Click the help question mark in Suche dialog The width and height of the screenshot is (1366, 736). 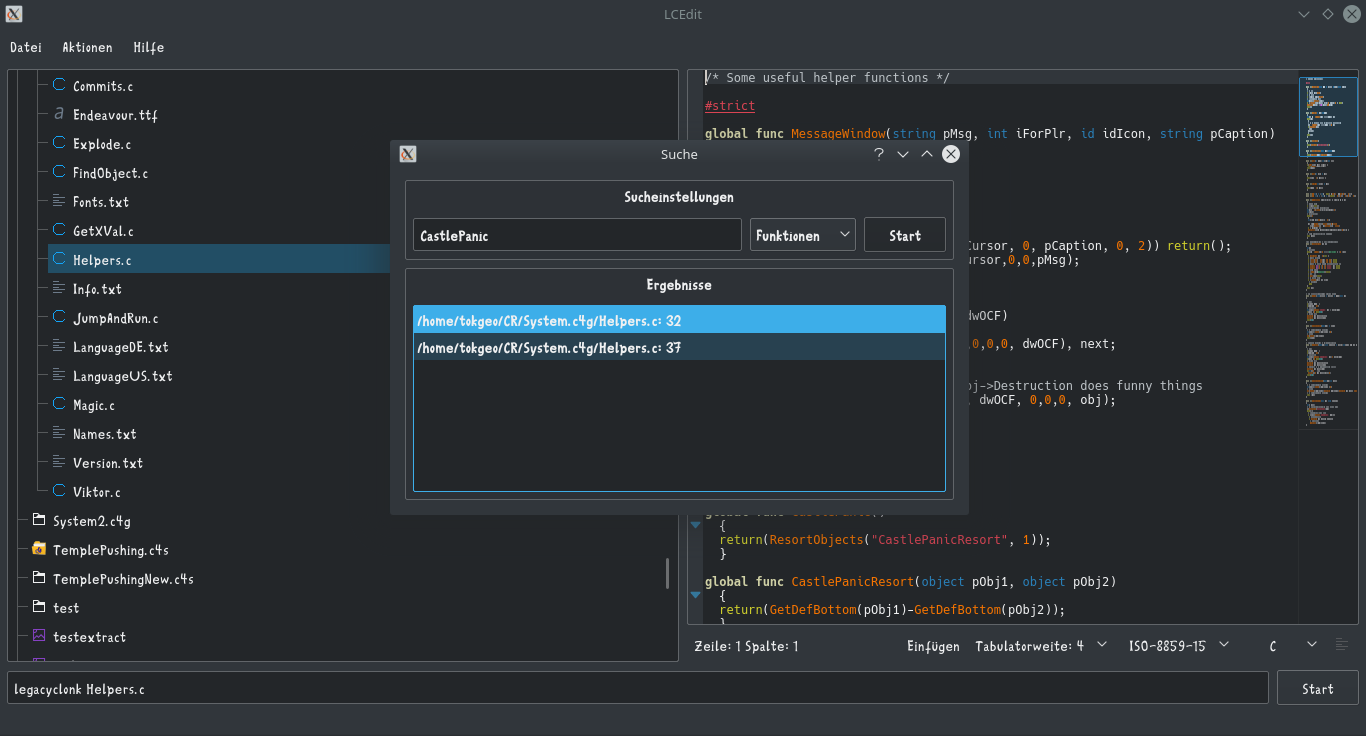click(x=879, y=154)
